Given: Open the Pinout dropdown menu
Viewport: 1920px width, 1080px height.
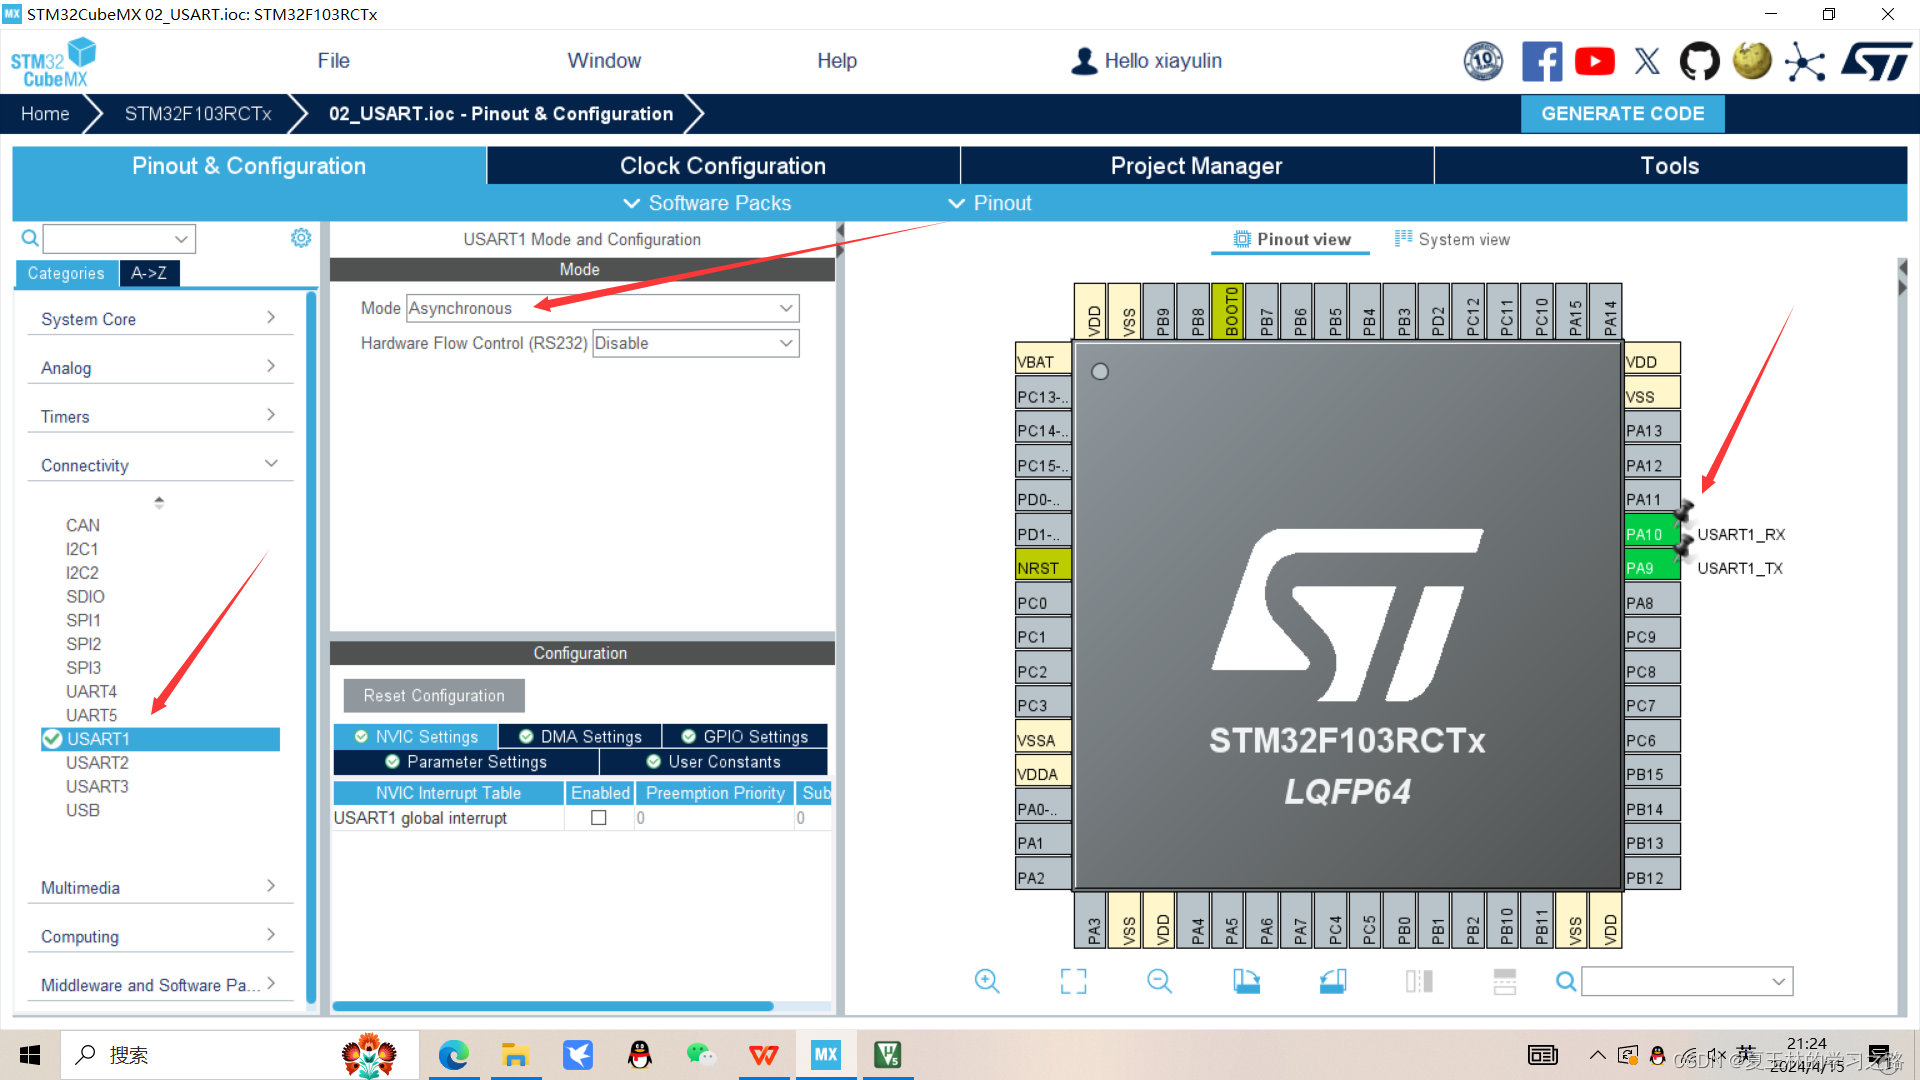Looking at the screenshot, I should click(990, 203).
